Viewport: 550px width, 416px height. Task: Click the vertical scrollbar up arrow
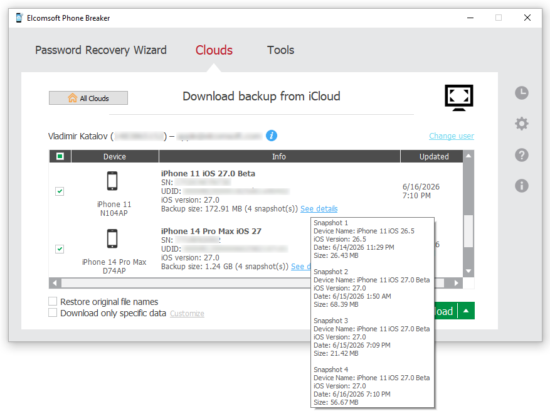click(x=468, y=155)
